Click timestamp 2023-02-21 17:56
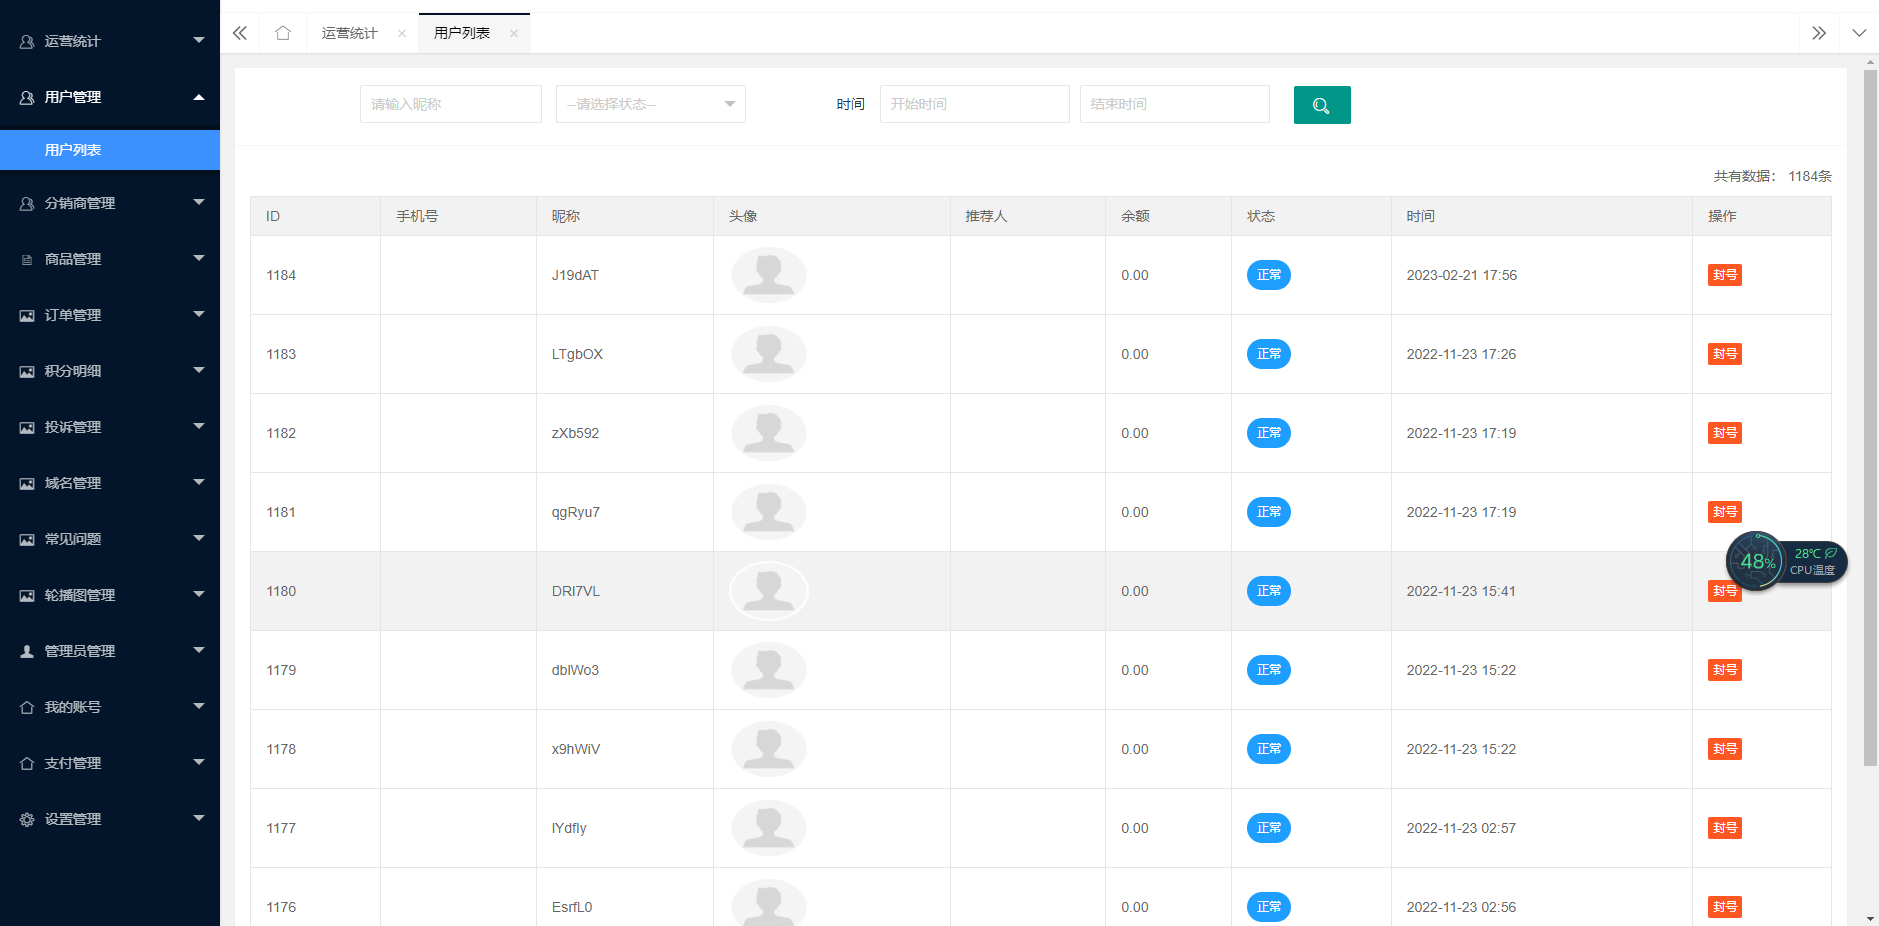Image resolution: width=1879 pixels, height=926 pixels. pyautogui.click(x=1461, y=275)
